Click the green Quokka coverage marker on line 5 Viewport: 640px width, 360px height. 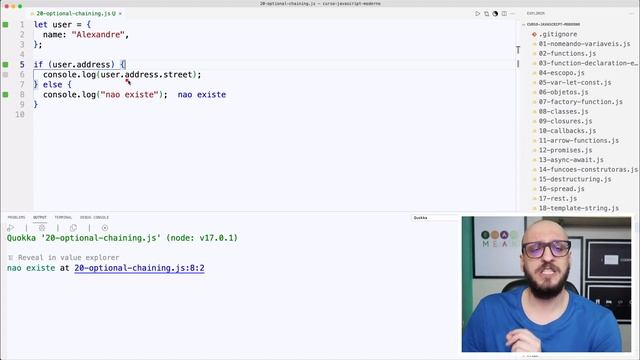(x=5, y=64)
